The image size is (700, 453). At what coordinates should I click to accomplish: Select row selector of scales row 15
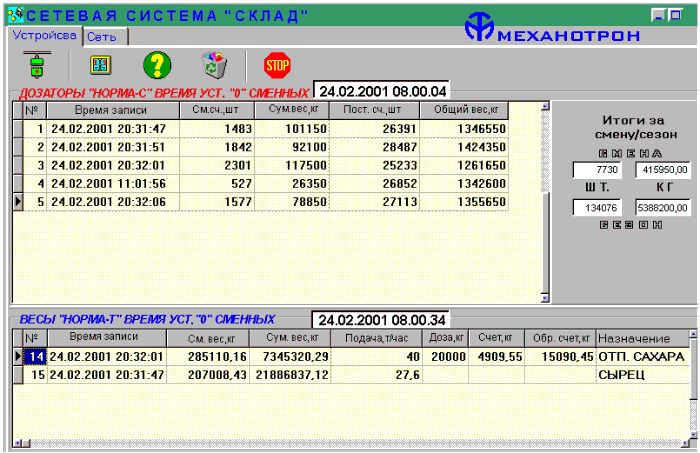tap(17, 374)
